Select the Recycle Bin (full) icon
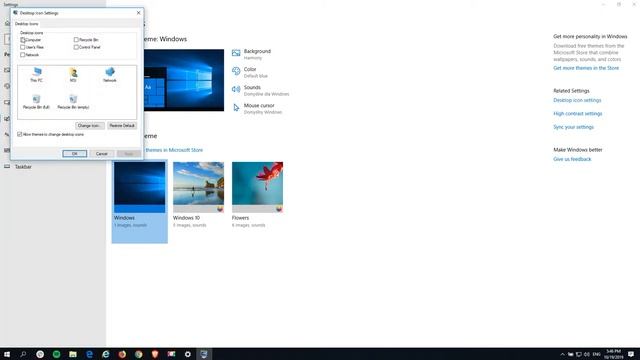Screen dimensions: 640x360 [36, 102]
